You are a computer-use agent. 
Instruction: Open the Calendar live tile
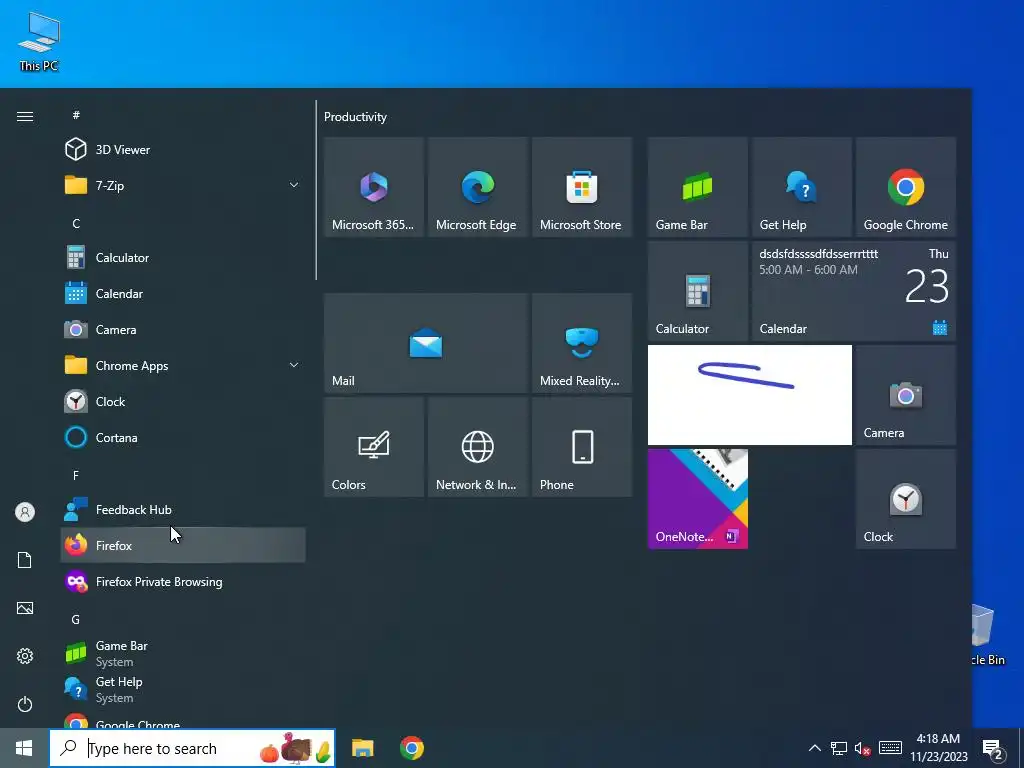click(x=854, y=291)
